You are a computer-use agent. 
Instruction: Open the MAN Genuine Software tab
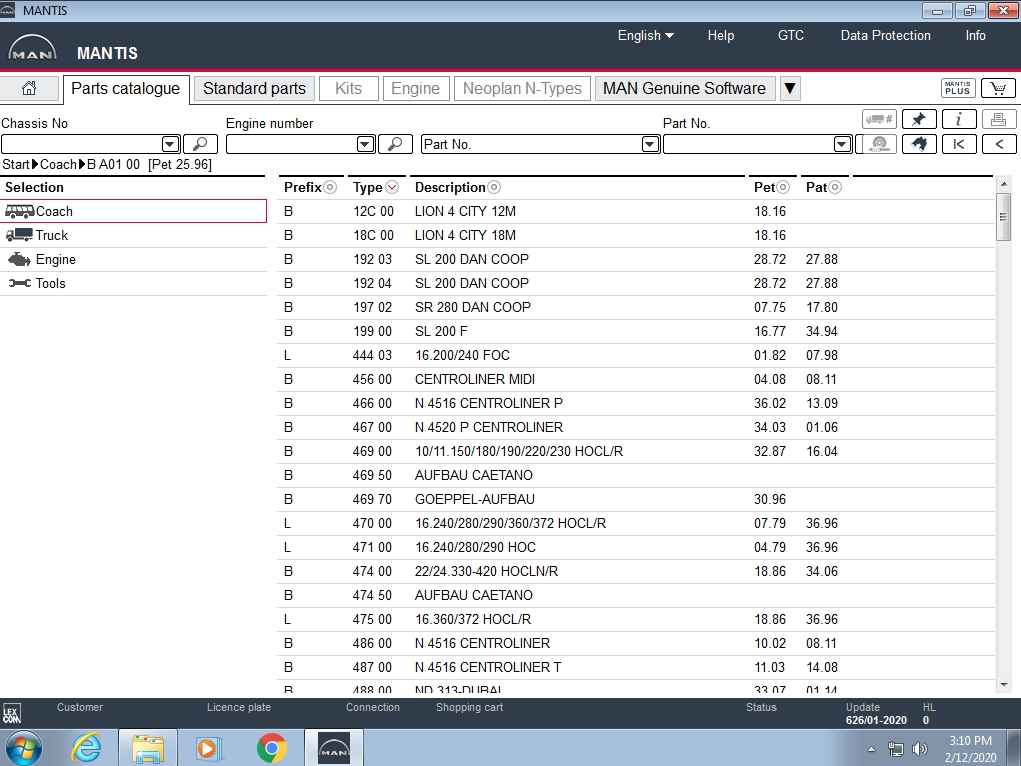point(684,88)
